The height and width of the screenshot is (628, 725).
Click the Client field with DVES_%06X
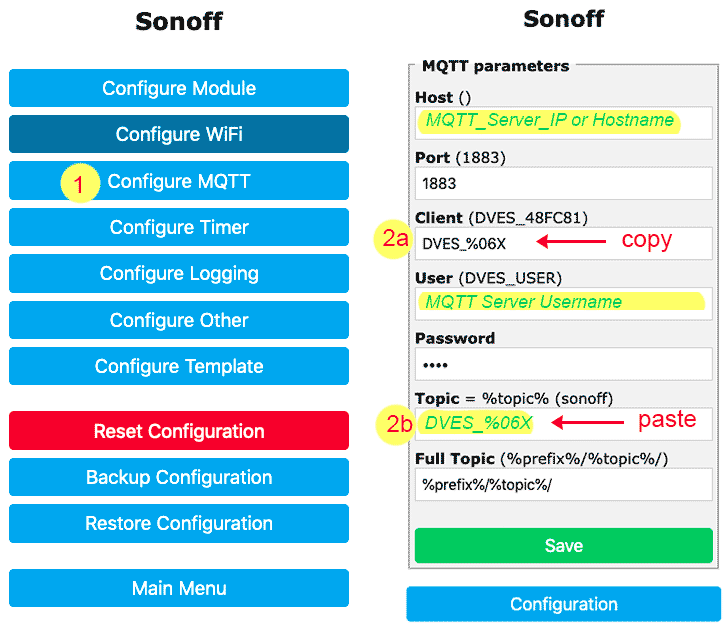[x=564, y=243]
